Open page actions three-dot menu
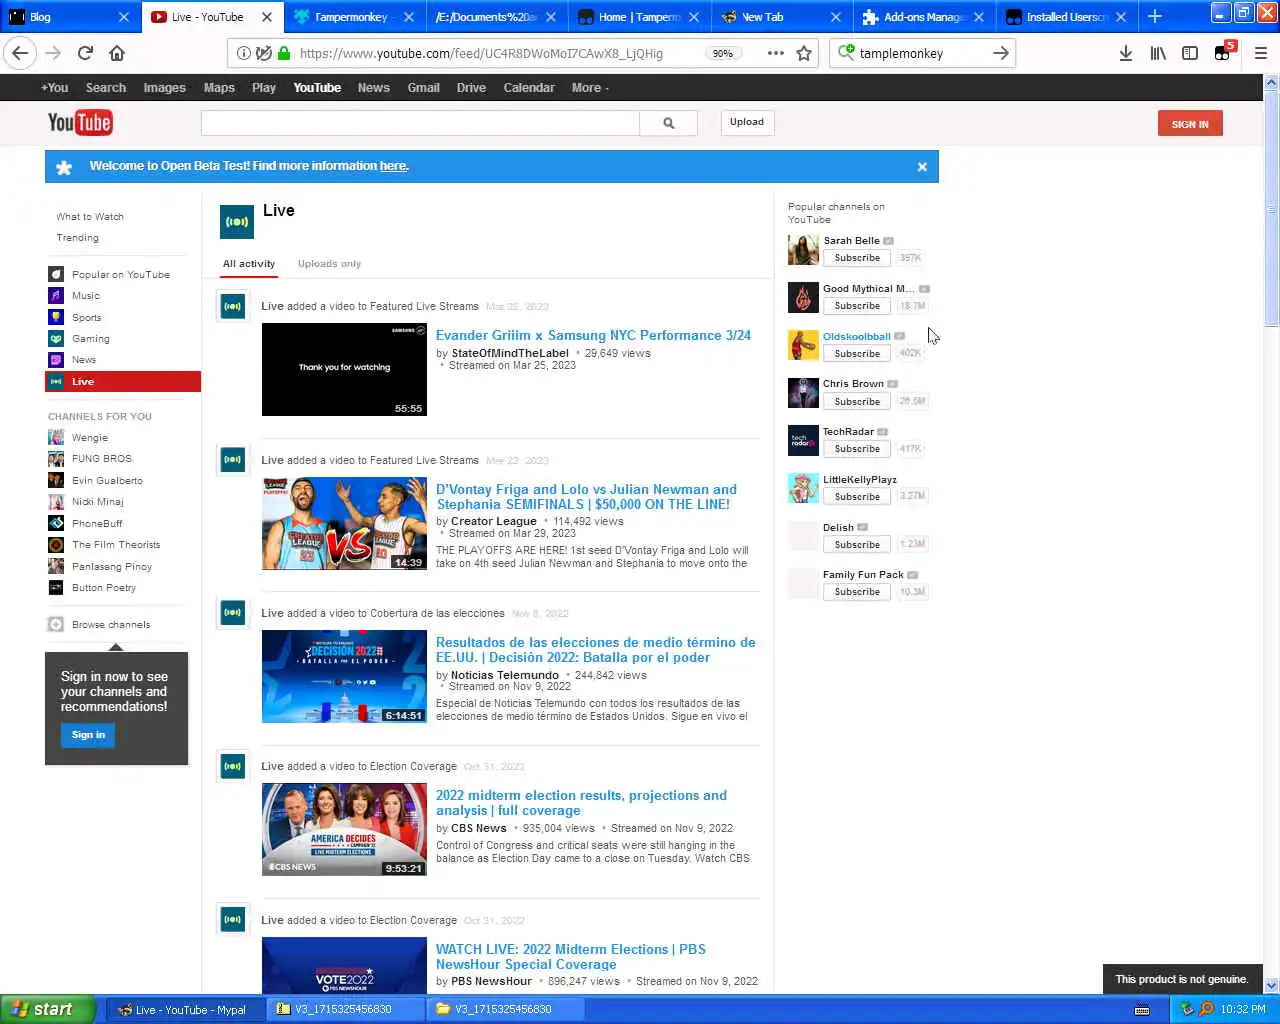This screenshot has height=1024, width=1280. pos(775,53)
